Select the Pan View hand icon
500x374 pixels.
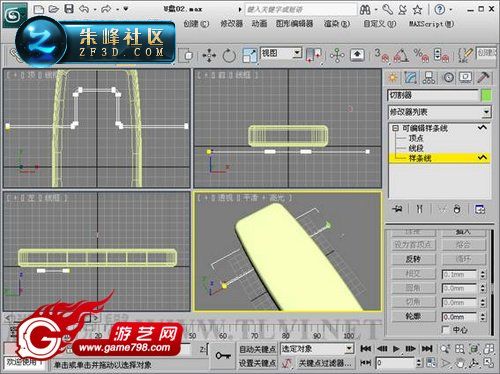460,363
